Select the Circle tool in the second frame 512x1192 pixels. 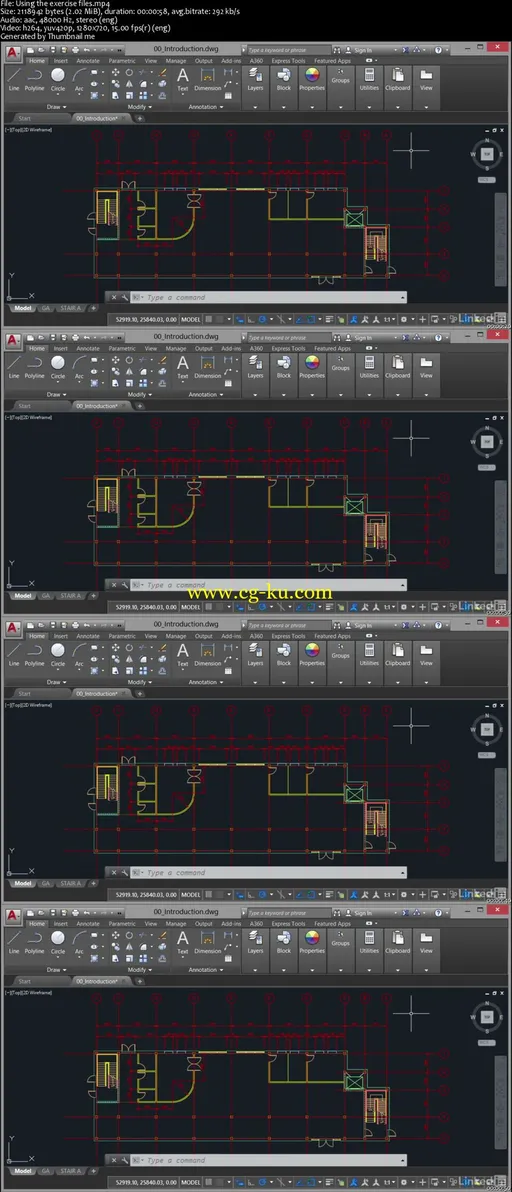pyautogui.click(x=58, y=366)
